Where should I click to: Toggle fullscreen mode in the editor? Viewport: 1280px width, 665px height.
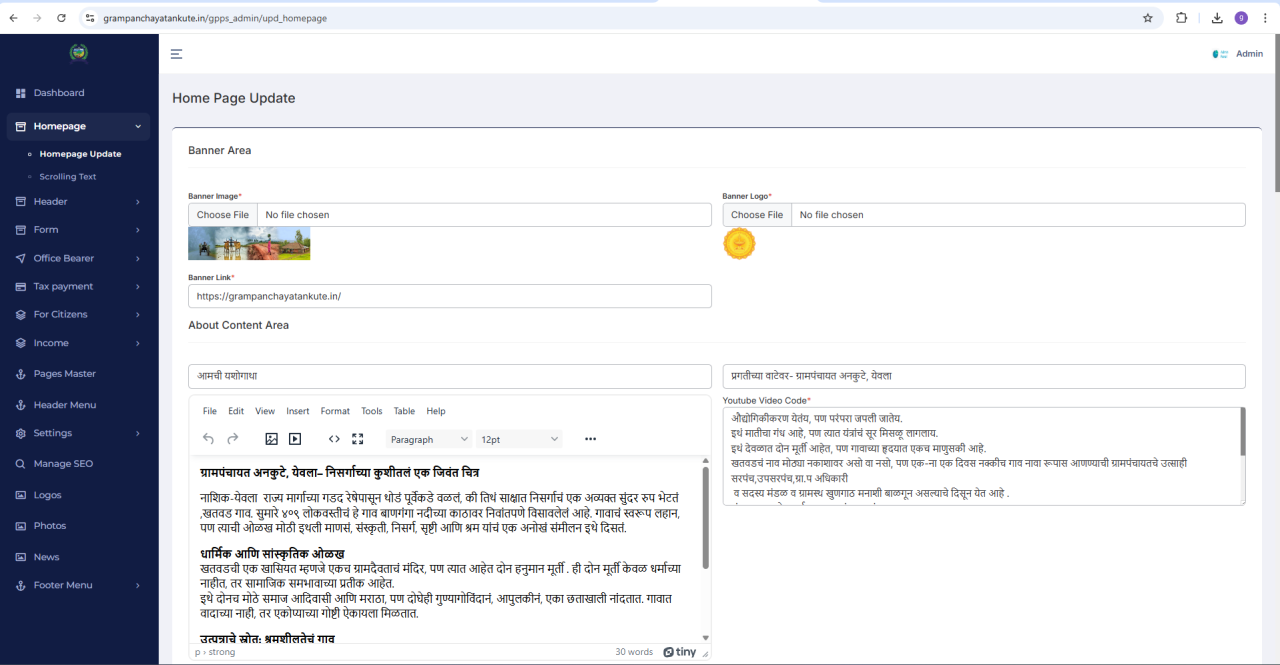358,439
